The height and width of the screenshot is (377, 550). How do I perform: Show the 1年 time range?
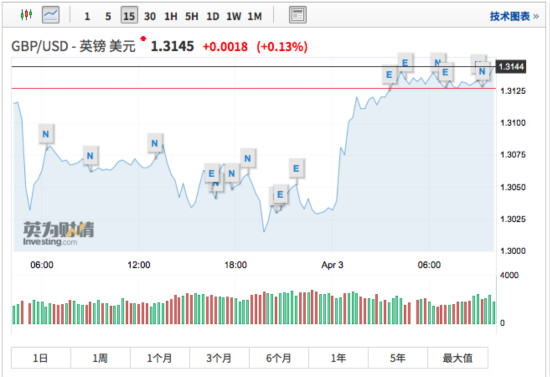(338, 358)
